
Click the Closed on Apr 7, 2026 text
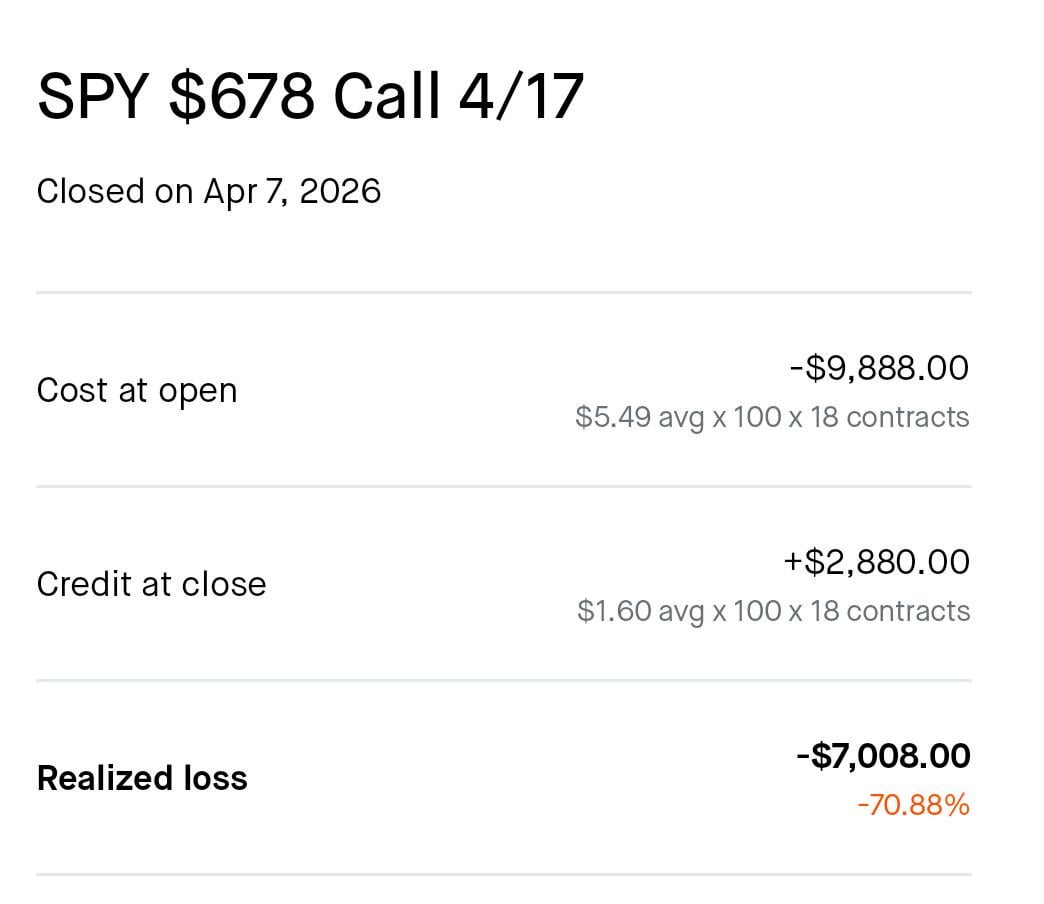point(208,190)
